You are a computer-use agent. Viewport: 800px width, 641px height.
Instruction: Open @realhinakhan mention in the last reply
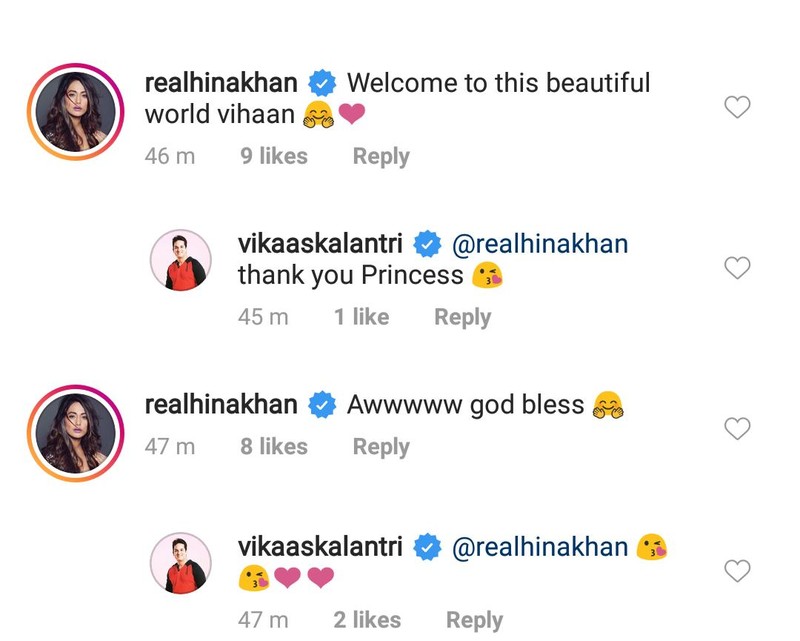pyautogui.click(x=540, y=547)
